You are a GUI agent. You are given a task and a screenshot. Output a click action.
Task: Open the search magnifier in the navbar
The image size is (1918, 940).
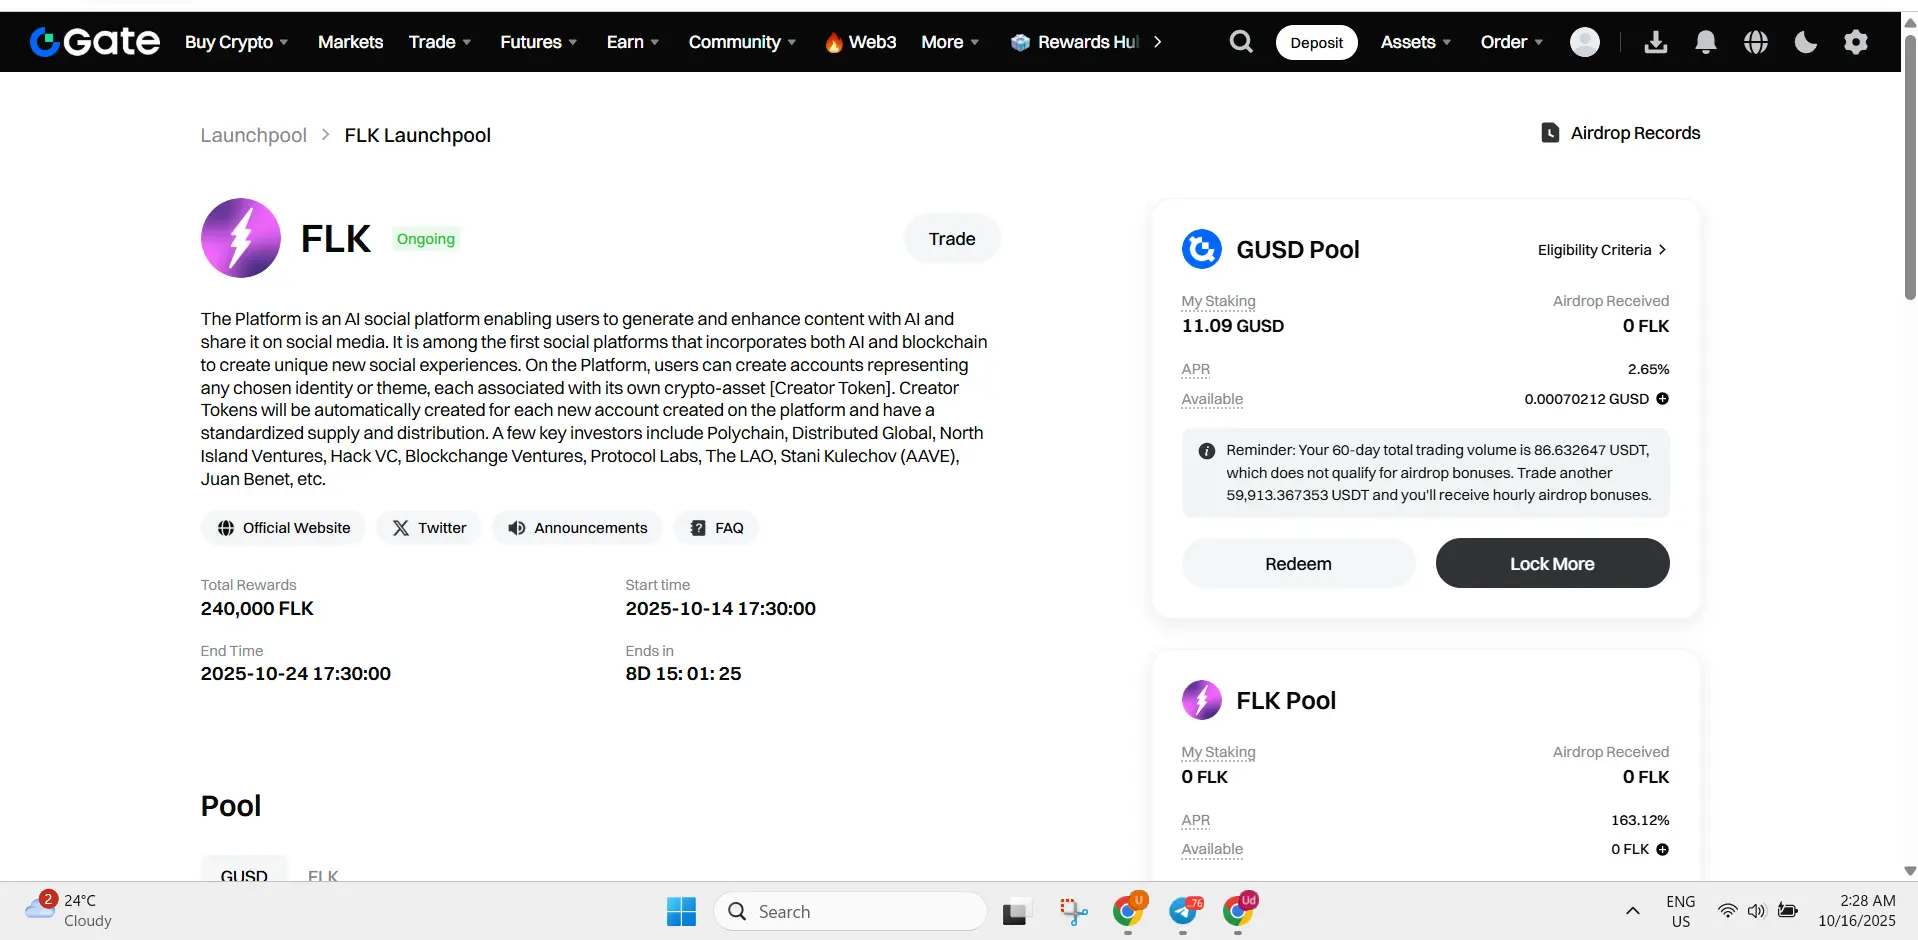pos(1241,41)
